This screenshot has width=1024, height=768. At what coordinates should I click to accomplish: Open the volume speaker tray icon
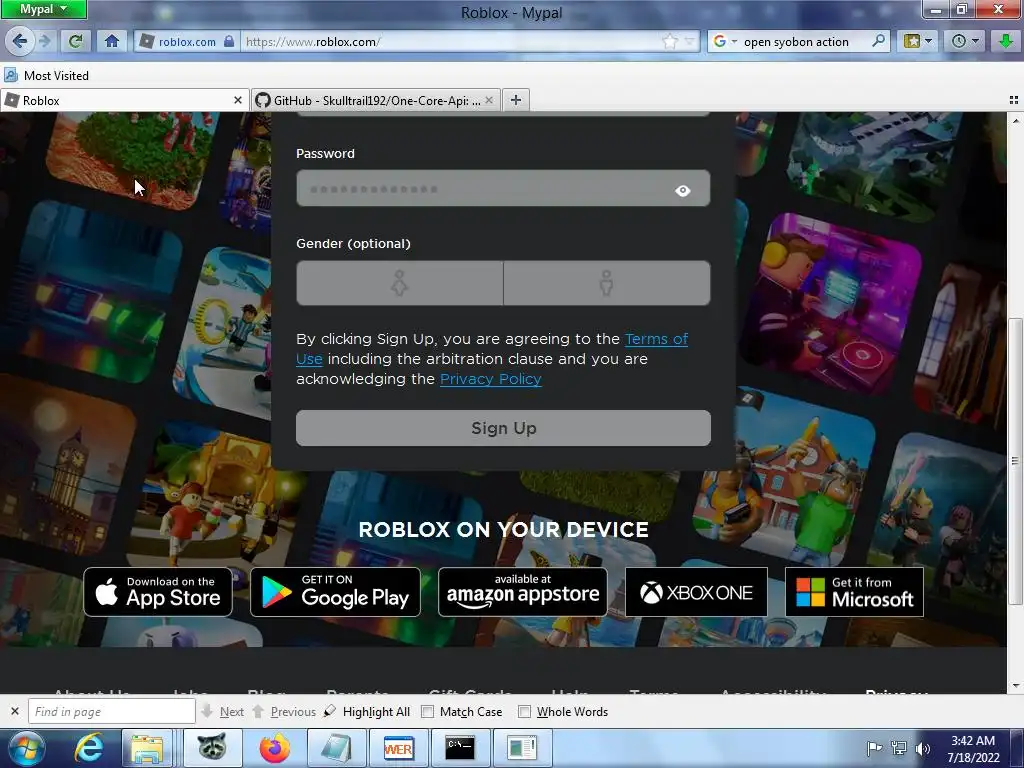pyautogui.click(x=922, y=748)
